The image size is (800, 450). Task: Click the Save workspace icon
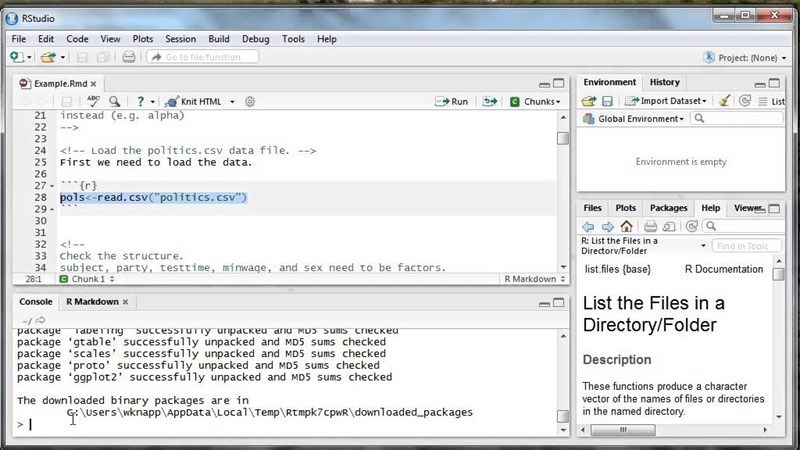[607, 101]
